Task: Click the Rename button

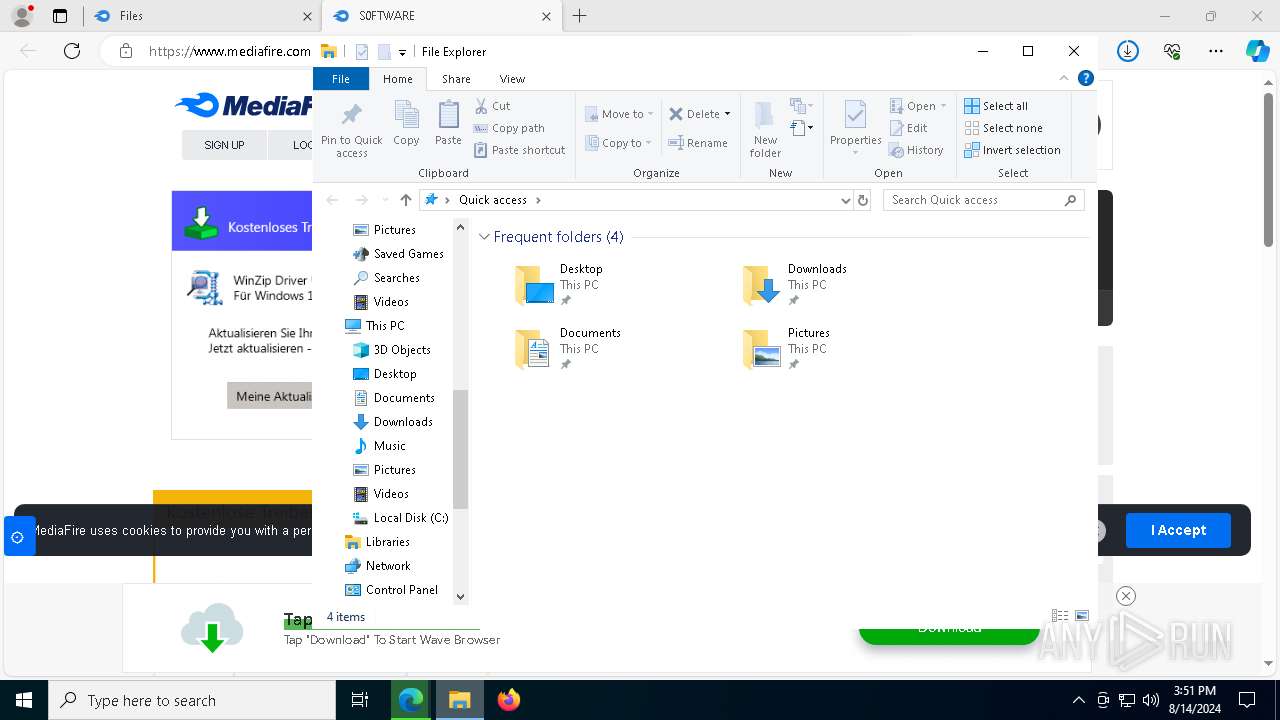Action: [x=698, y=143]
